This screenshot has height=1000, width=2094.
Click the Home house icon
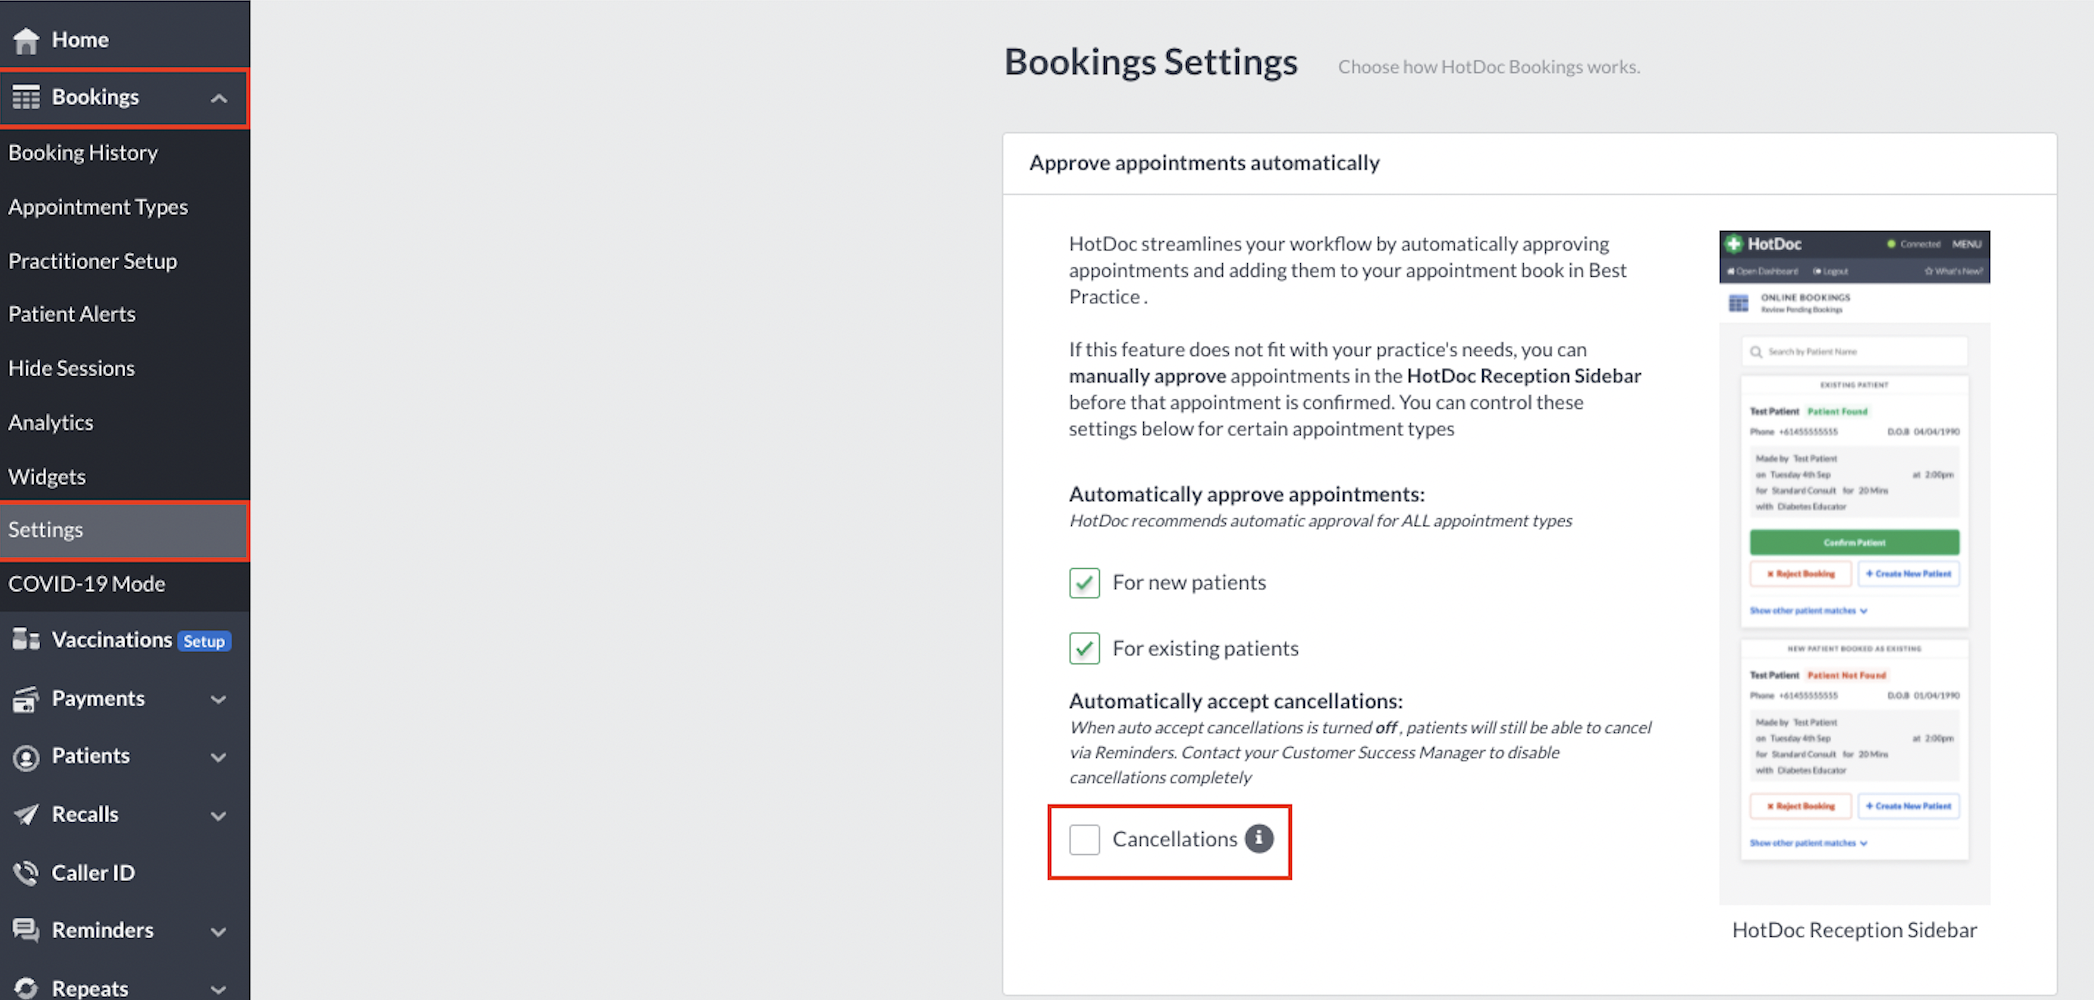pos(26,40)
